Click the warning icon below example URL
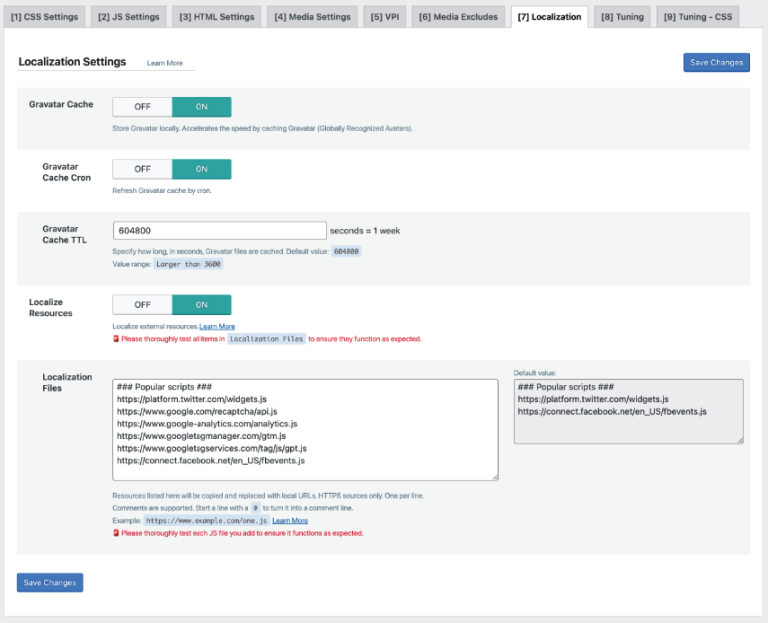The image size is (768, 623). tap(116, 533)
